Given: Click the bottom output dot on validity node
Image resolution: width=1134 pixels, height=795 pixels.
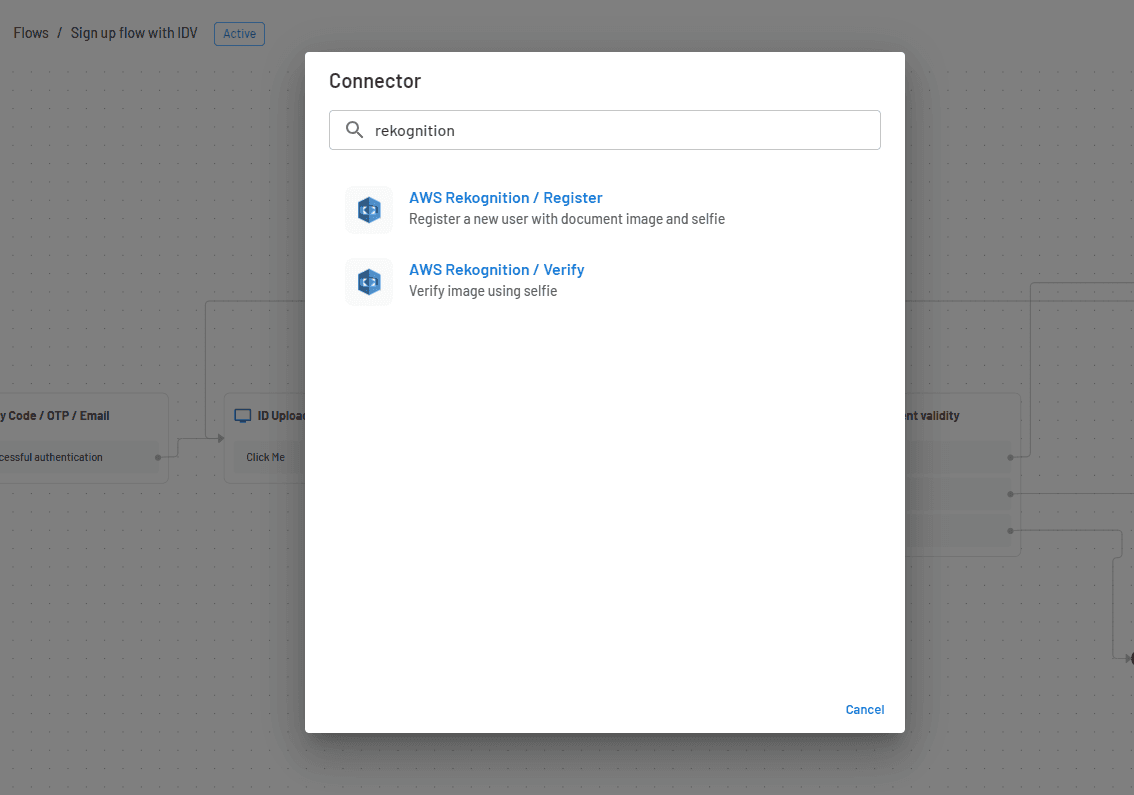Looking at the screenshot, I should [1011, 531].
